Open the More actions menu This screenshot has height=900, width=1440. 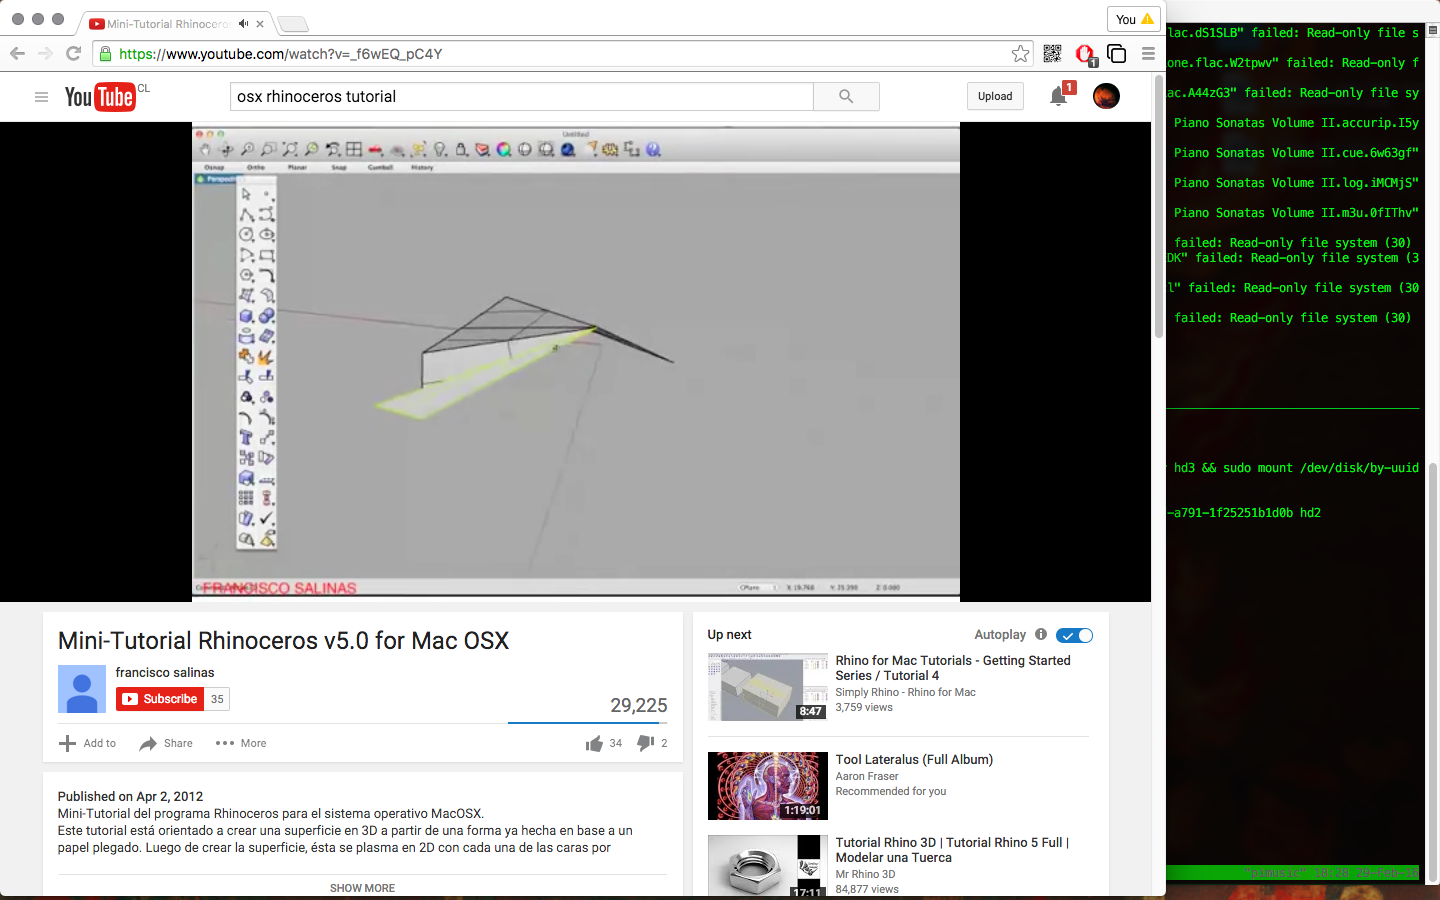(x=241, y=743)
